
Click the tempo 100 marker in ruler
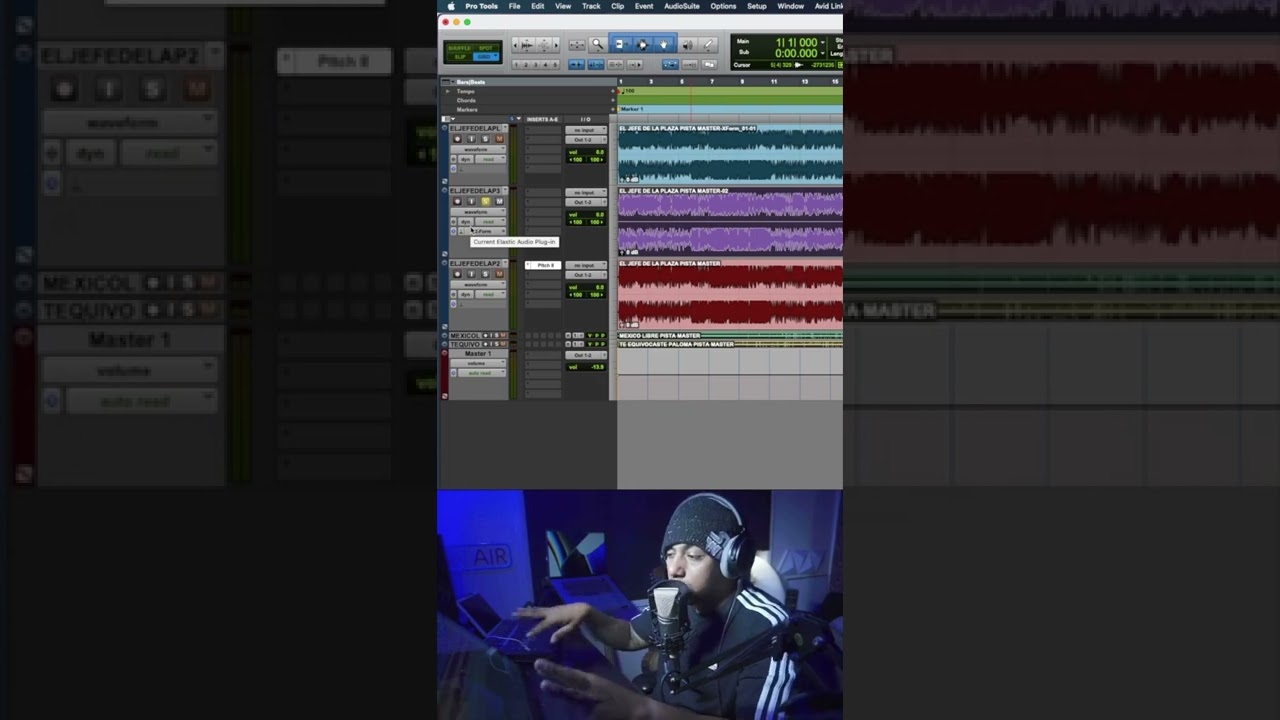[x=626, y=91]
